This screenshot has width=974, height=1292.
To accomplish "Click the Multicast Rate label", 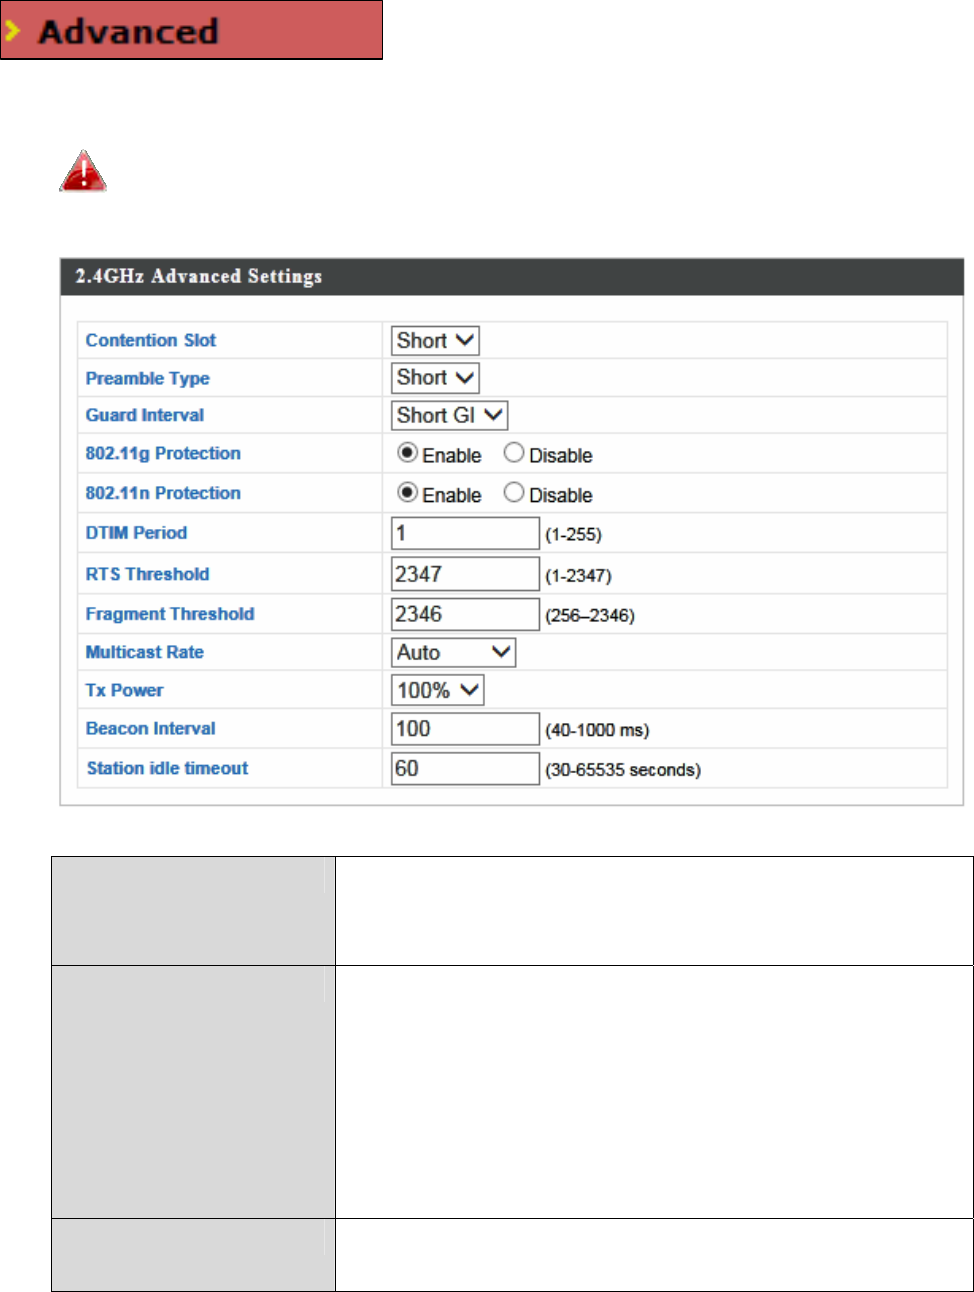I will tap(145, 652).
